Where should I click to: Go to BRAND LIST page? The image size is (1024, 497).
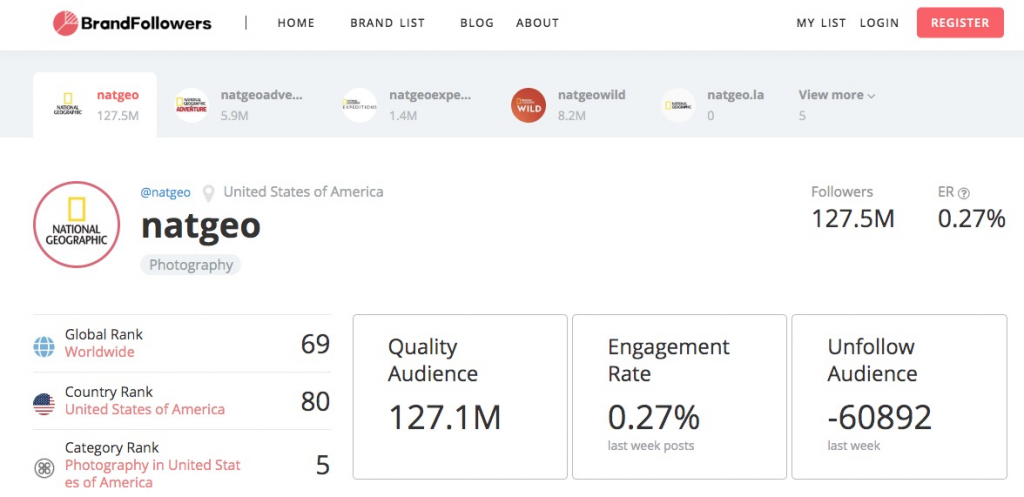point(387,23)
